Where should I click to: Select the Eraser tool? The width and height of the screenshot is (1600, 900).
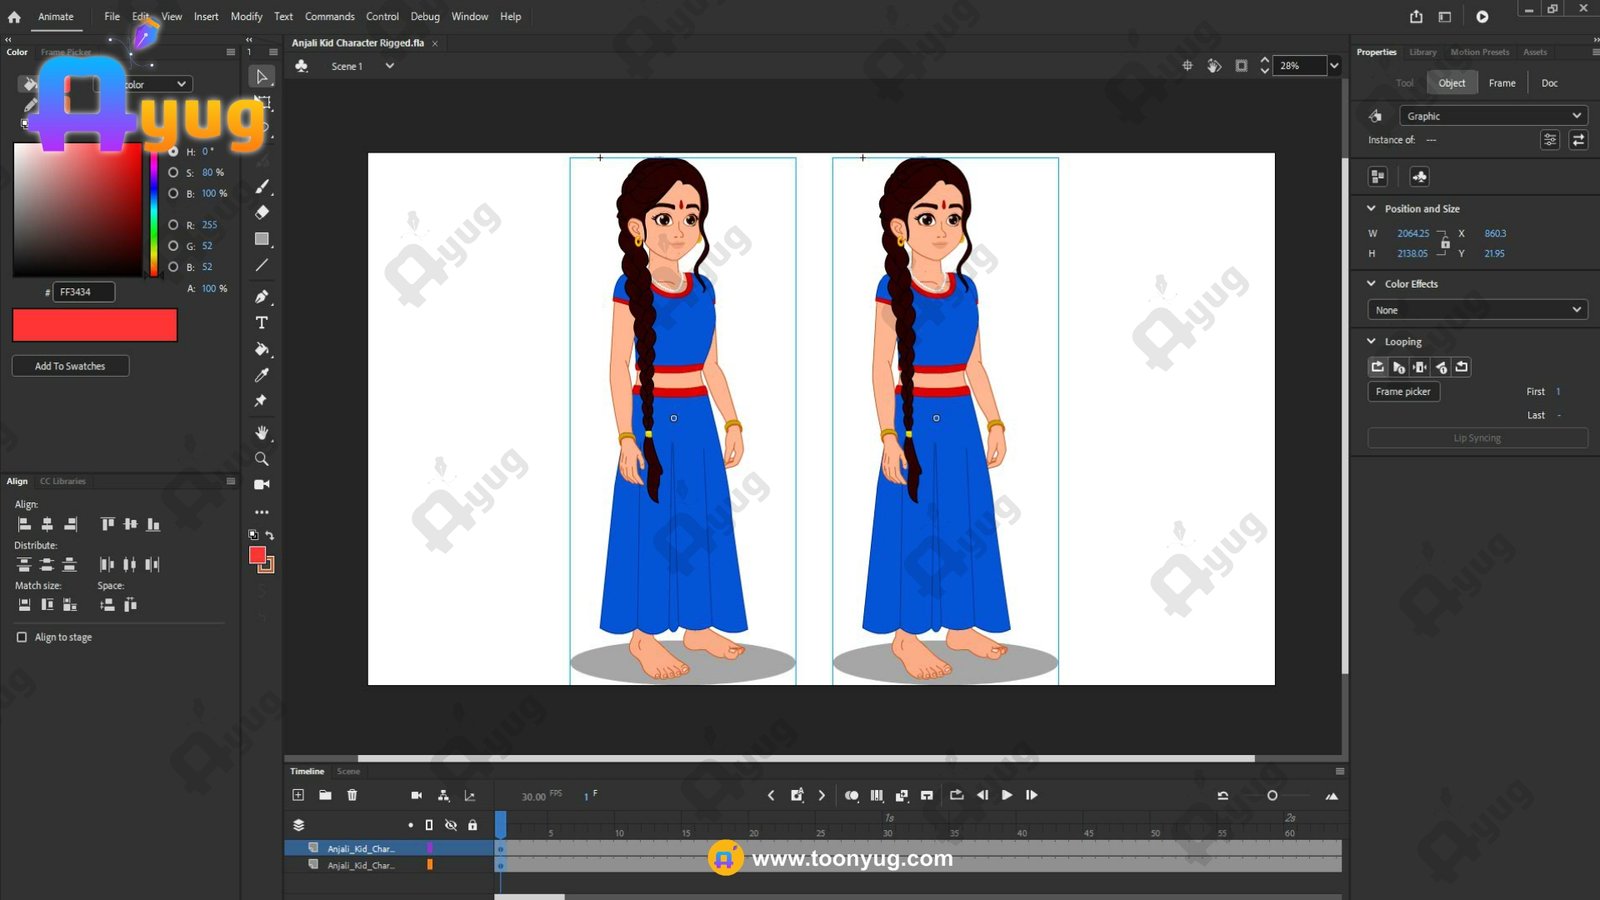pyautogui.click(x=262, y=212)
